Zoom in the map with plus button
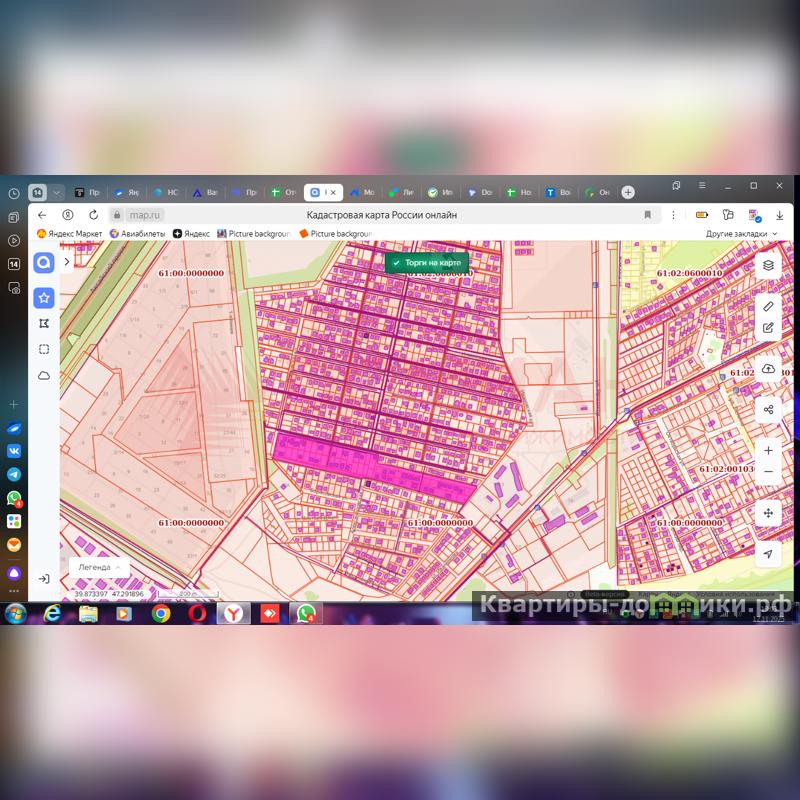The height and width of the screenshot is (800, 800). click(768, 451)
